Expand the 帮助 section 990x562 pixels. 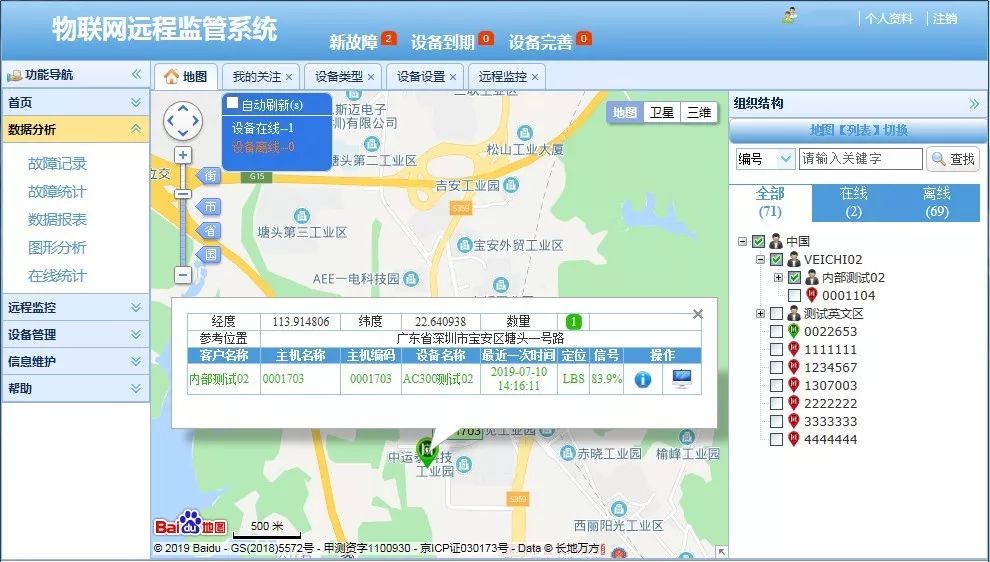coord(136,388)
